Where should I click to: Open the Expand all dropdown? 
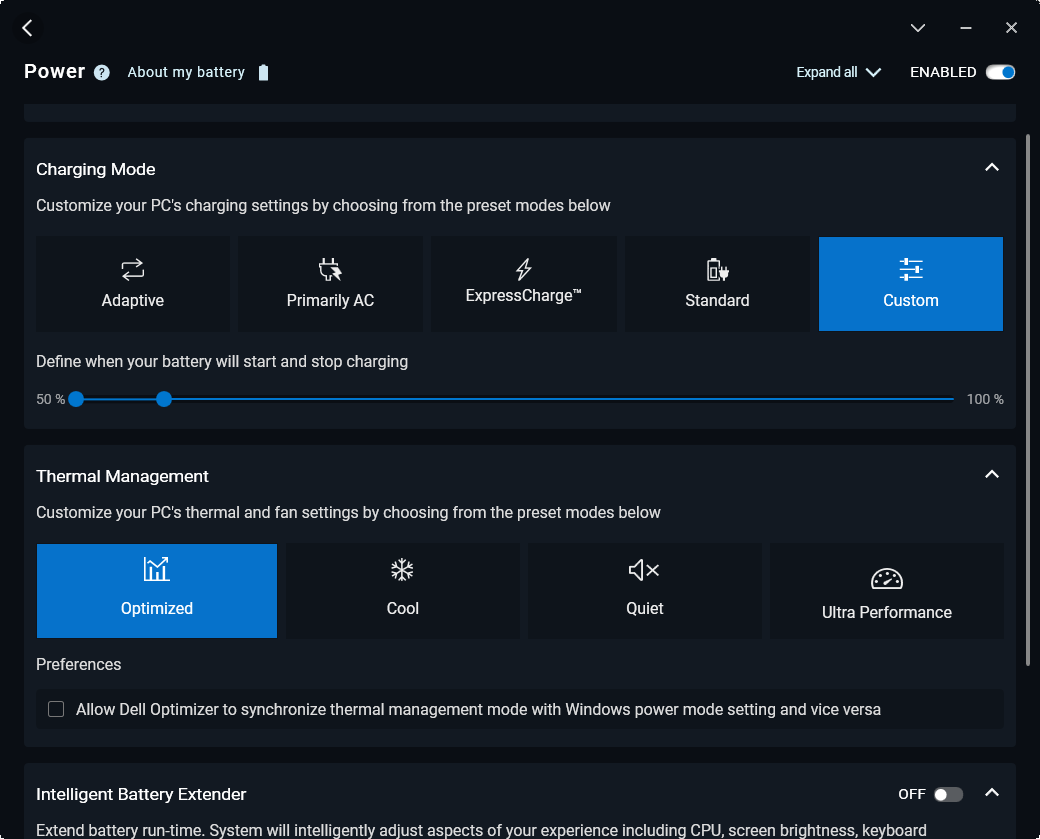tap(838, 72)
